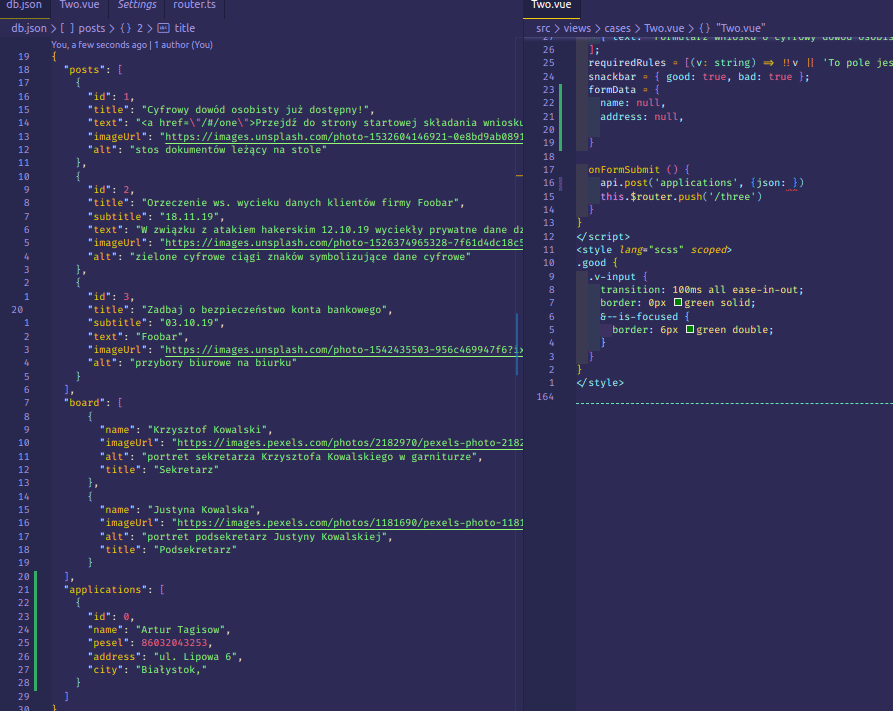
Task: Click the src breadcrumb in right editor
Action: [543, 28]
